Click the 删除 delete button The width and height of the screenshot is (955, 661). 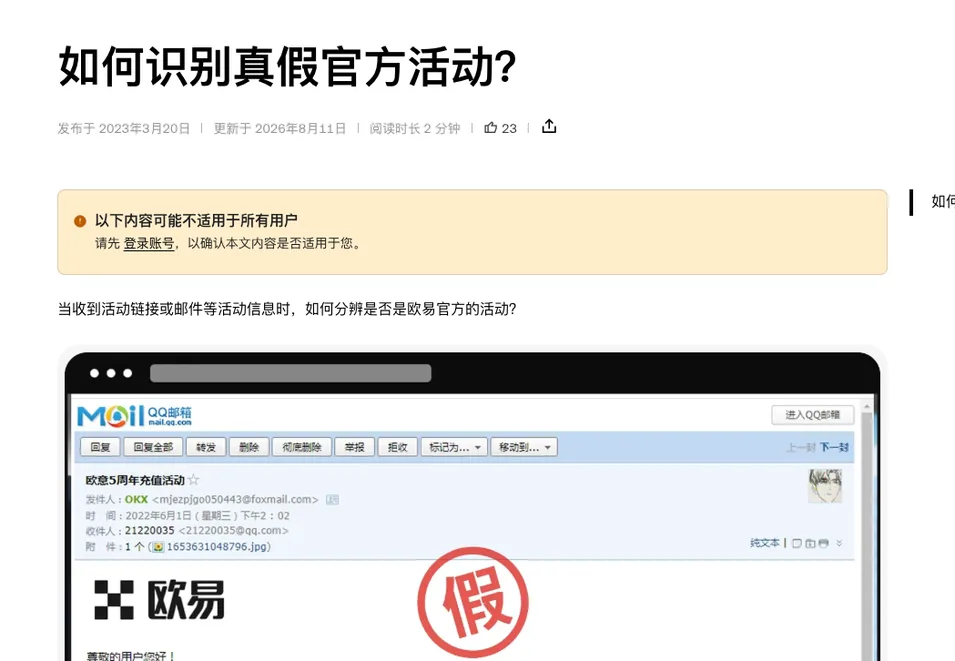click(x=248, y=447)
